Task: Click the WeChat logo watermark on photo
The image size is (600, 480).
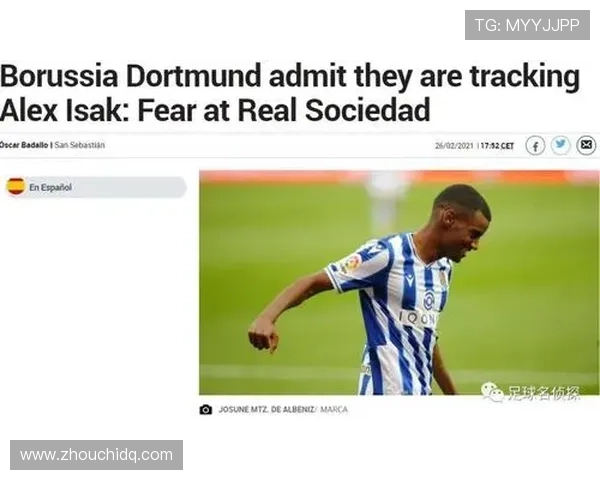Action: point(492,392)
